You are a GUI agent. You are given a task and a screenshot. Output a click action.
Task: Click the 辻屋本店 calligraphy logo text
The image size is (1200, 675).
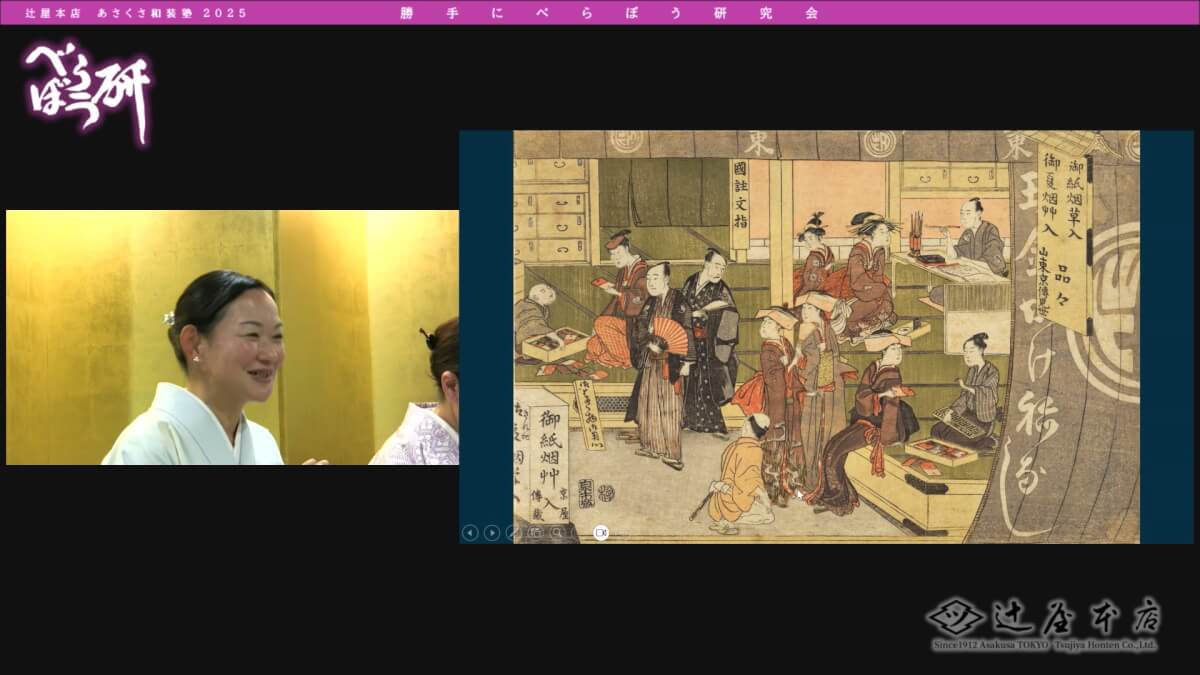[1076, 617]
